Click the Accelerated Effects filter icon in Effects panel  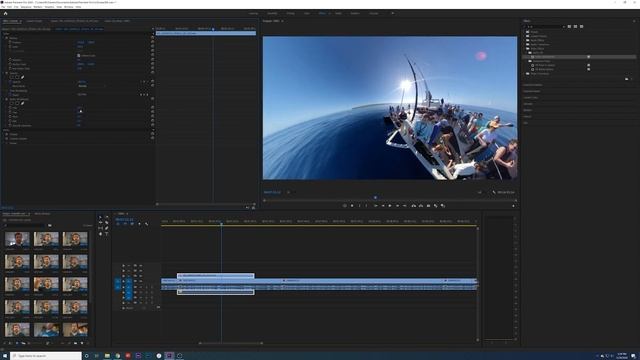(569, 27)
